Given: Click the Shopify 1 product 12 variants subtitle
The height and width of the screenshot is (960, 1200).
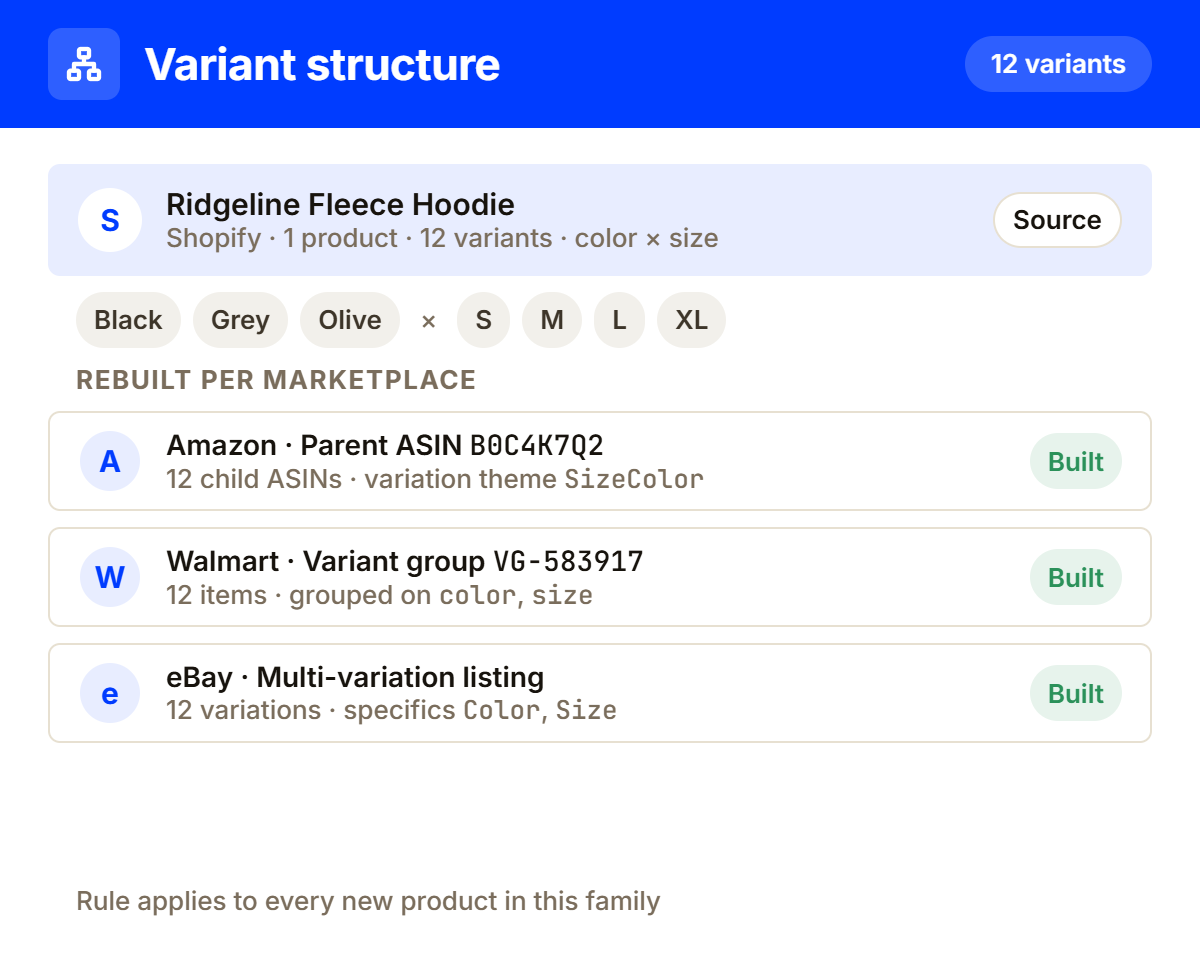Looking at the screenshot, I should tap(442, 238).
